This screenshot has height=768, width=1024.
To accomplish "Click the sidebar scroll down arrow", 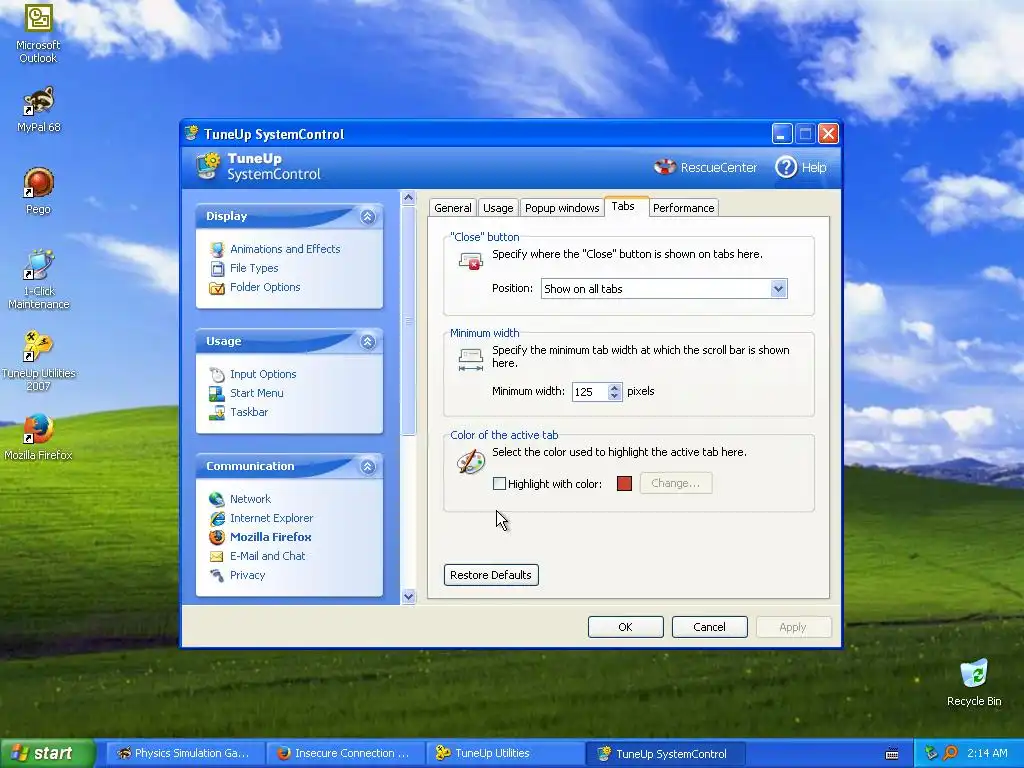I will 409,596.
